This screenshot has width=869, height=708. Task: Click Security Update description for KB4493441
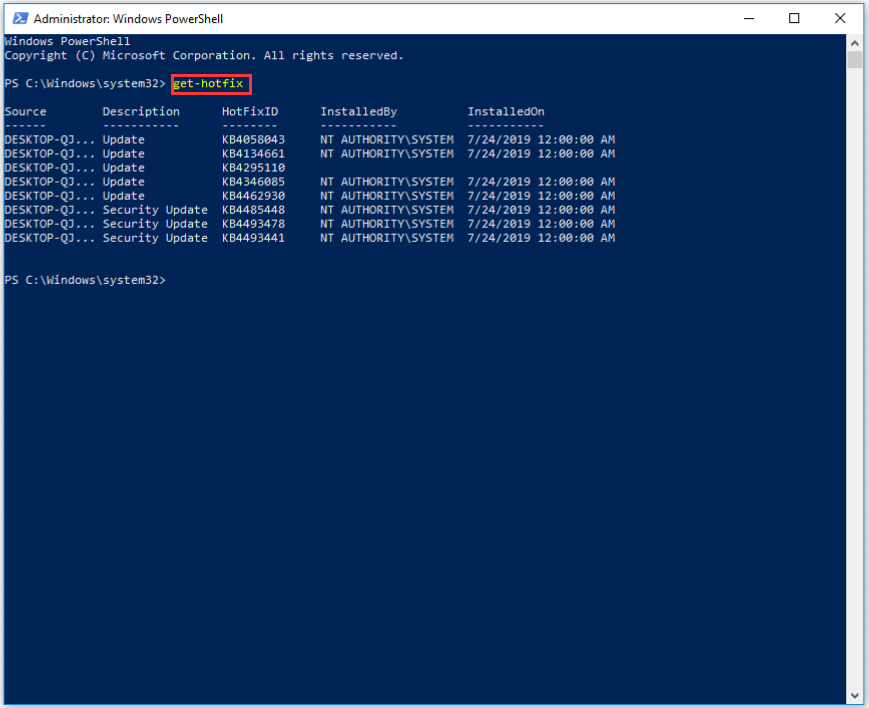tap(155, 238)
